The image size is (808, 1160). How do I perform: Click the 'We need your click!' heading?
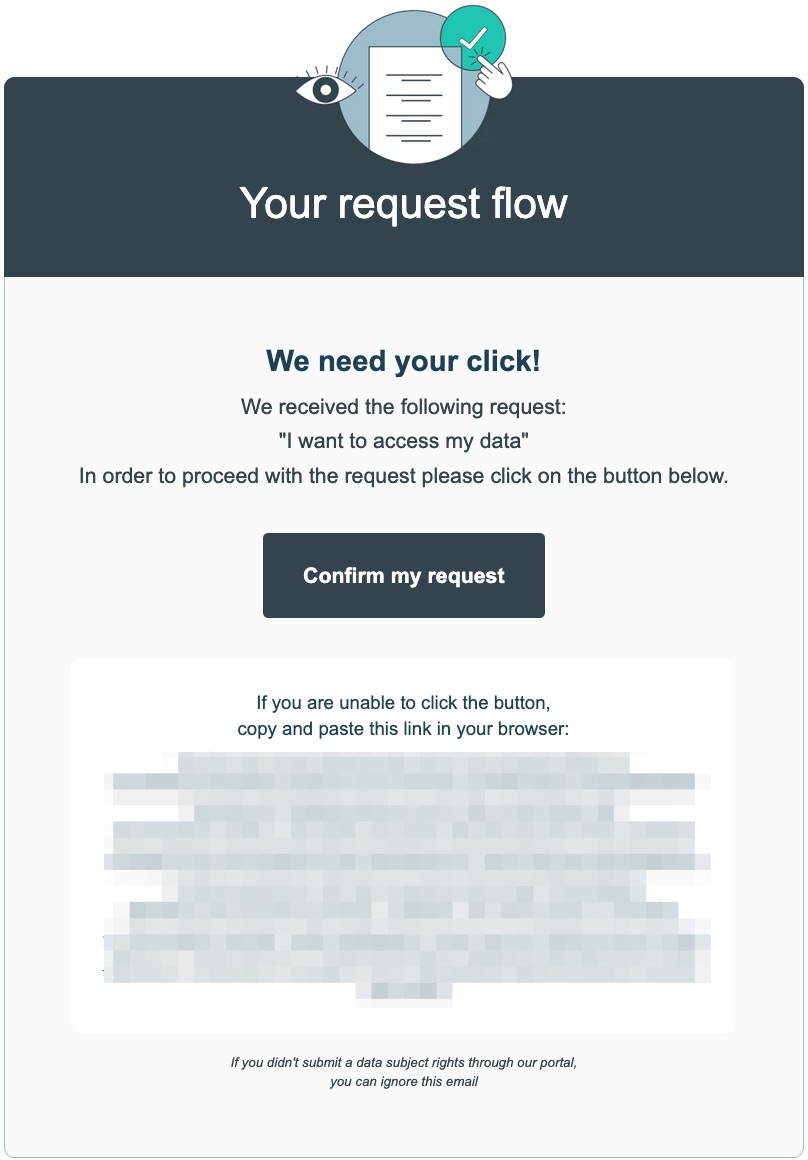[x=404, y=361]
